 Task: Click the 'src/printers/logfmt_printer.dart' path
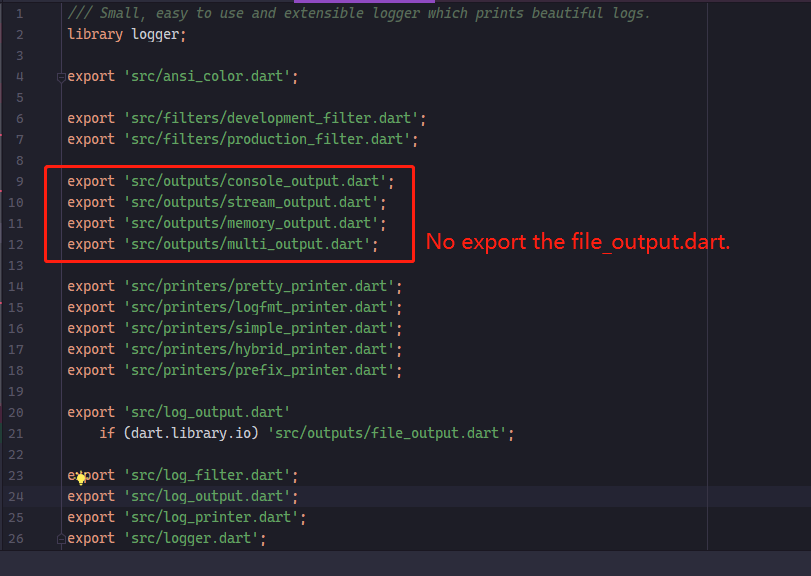point(259,308)
